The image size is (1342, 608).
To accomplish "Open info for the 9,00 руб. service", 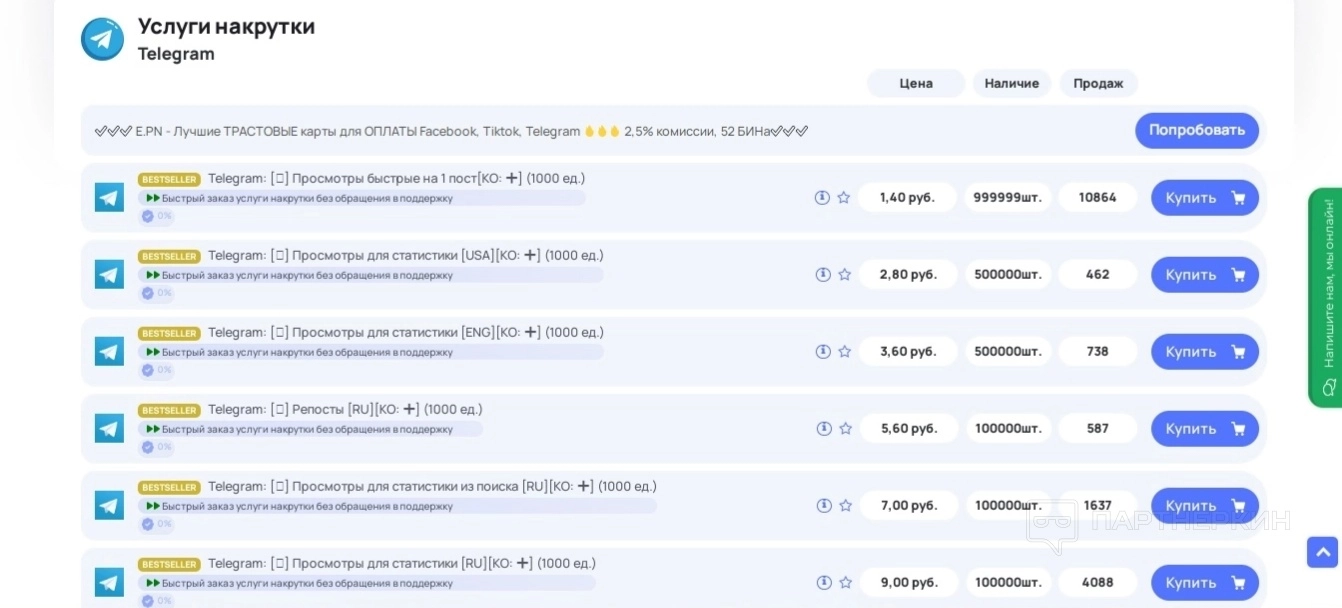I will (x=823, y=583).
